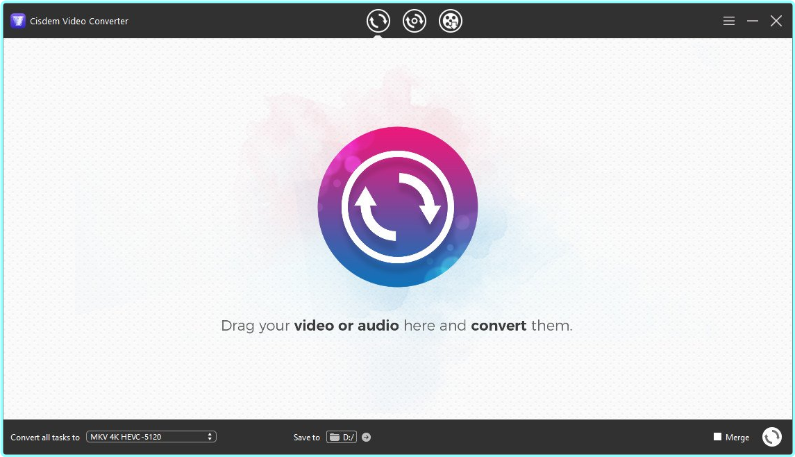Click the folder icon in Save to field
The height and width of the screenshot is (457, 795).
click(x=335, y=437)
